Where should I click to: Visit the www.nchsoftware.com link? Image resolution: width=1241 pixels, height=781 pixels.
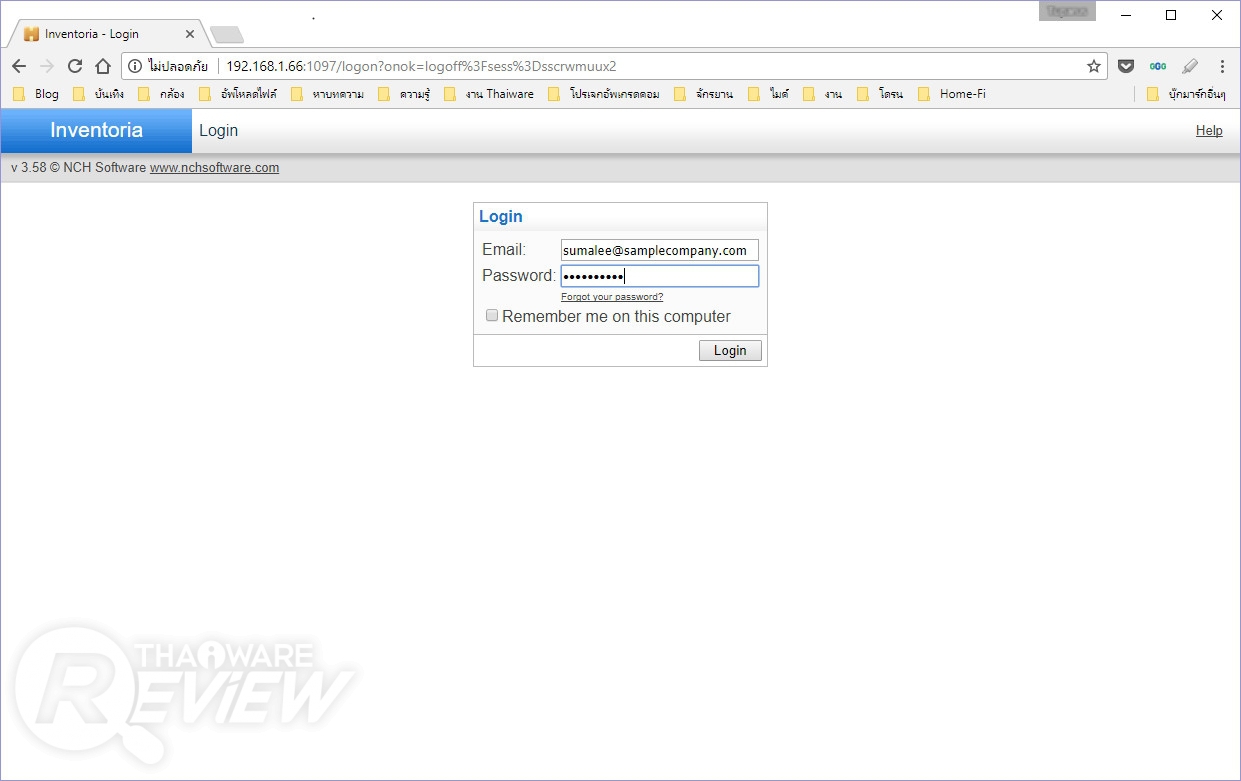click(214, 168)
